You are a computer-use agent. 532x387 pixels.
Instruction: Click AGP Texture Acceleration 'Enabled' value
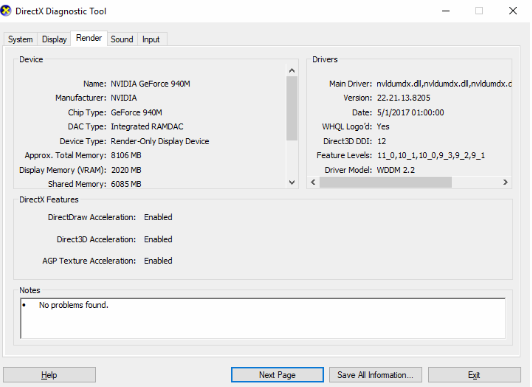point(158,261)
